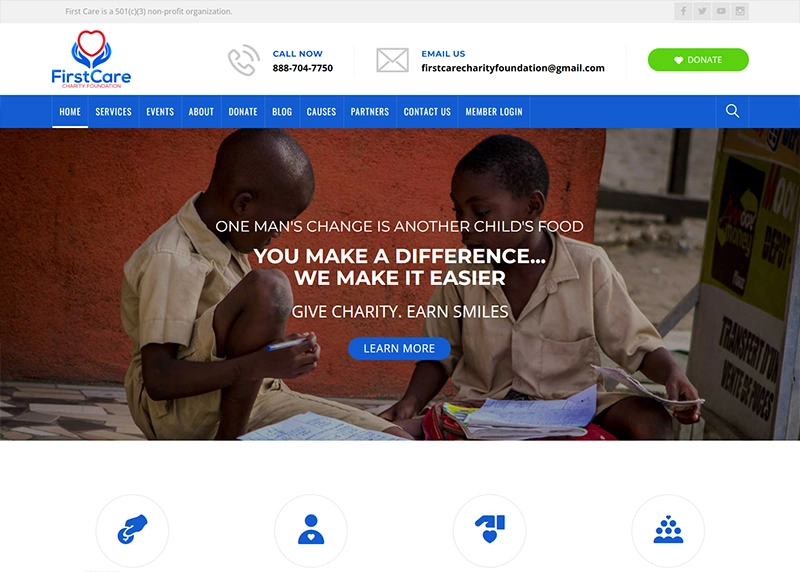
Task: Click the search magnifier icon
Action: pyautogui.click(x=732, y=111)
